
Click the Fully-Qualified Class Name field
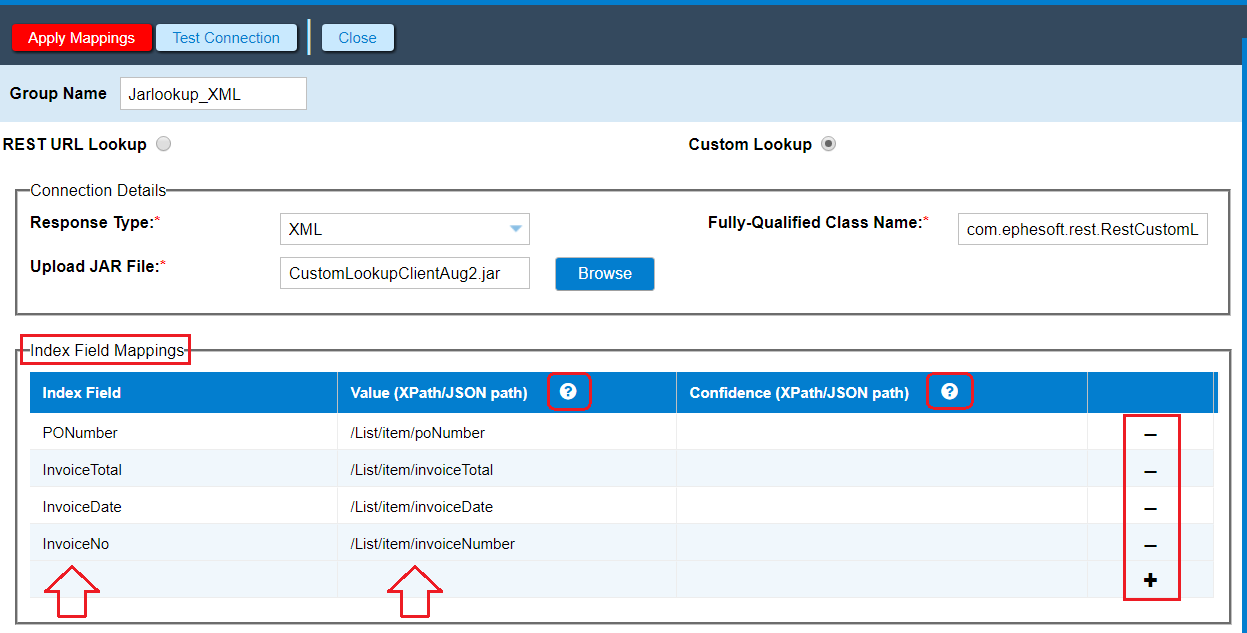tap(1082, 229)
